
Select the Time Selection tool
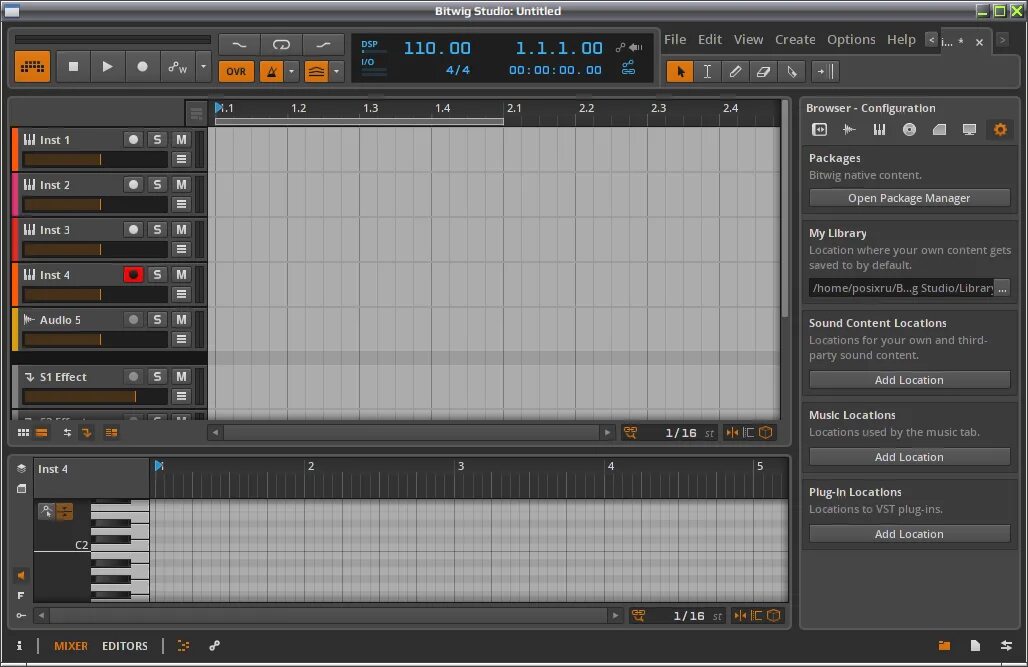coord(707,71)
